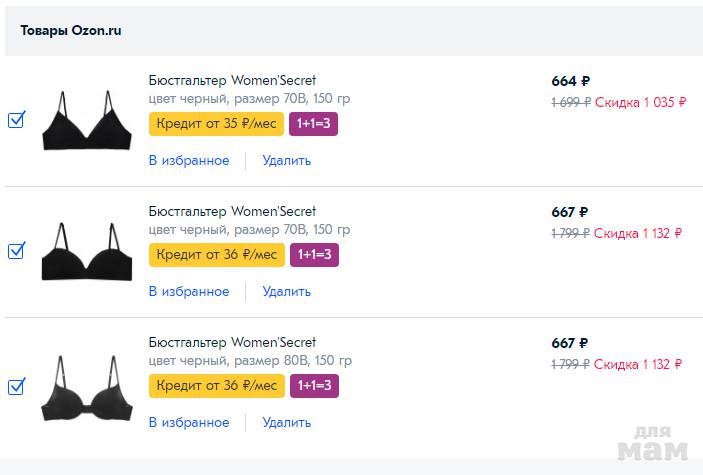Deselect the size 80B bra checkbox

coord(16,385)
